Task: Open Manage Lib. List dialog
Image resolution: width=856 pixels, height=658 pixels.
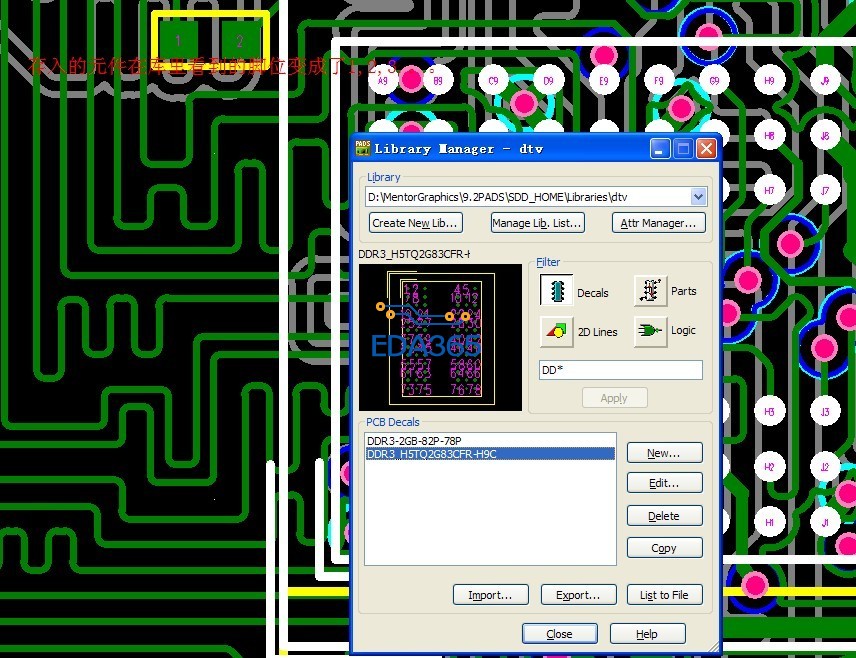Action: (537, 223)
